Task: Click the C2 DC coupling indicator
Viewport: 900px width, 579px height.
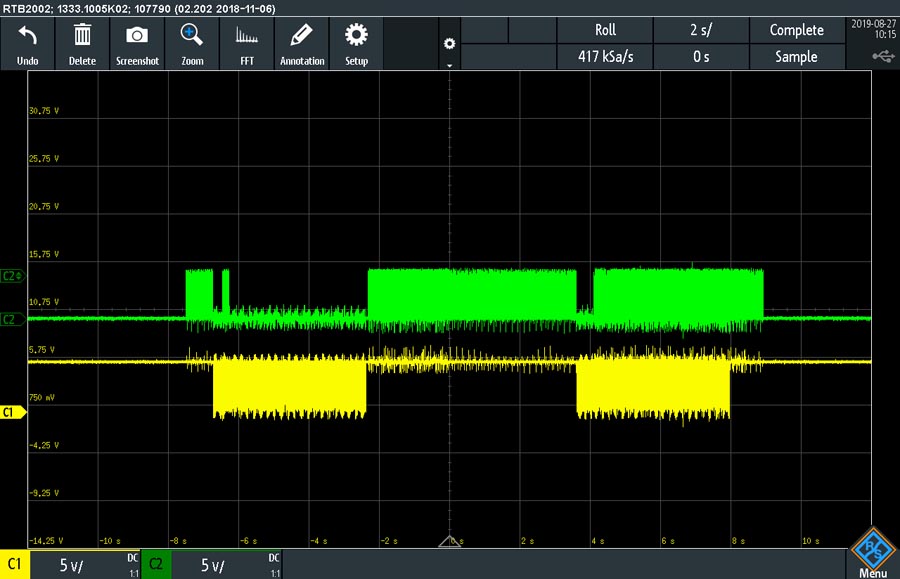Action: click(274, 558)
